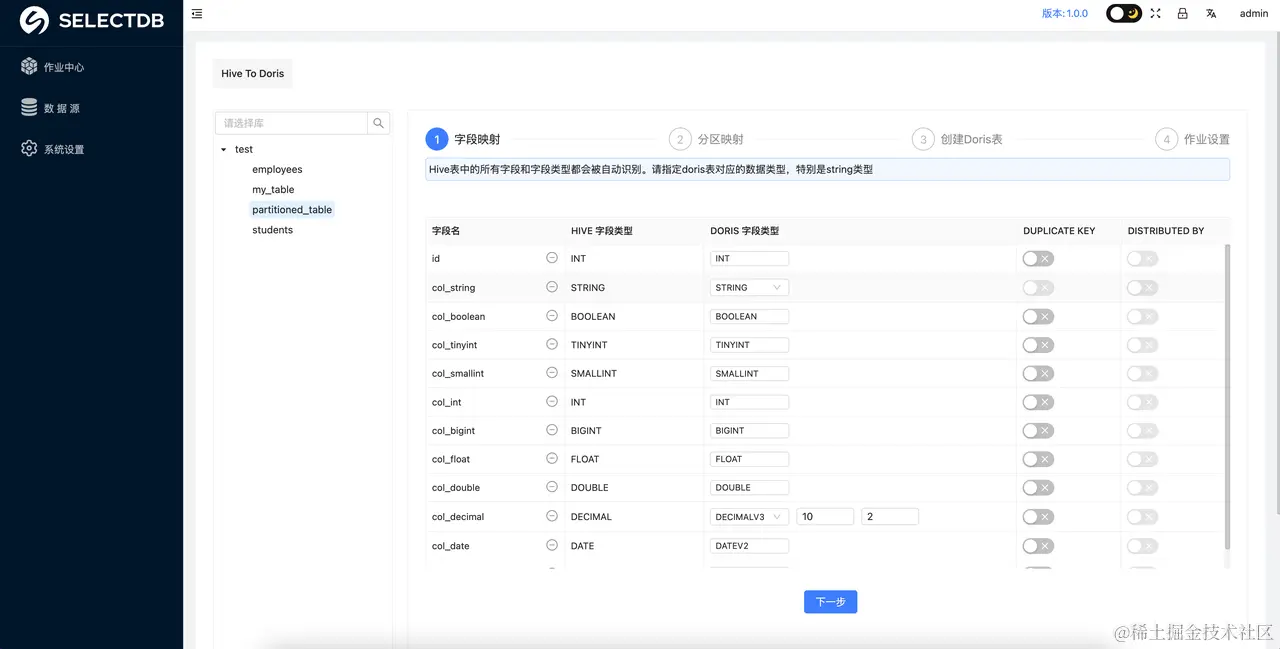
Task: Toggle DUPLICATE KEY for col_bigint row
Action: point(1038,431)
